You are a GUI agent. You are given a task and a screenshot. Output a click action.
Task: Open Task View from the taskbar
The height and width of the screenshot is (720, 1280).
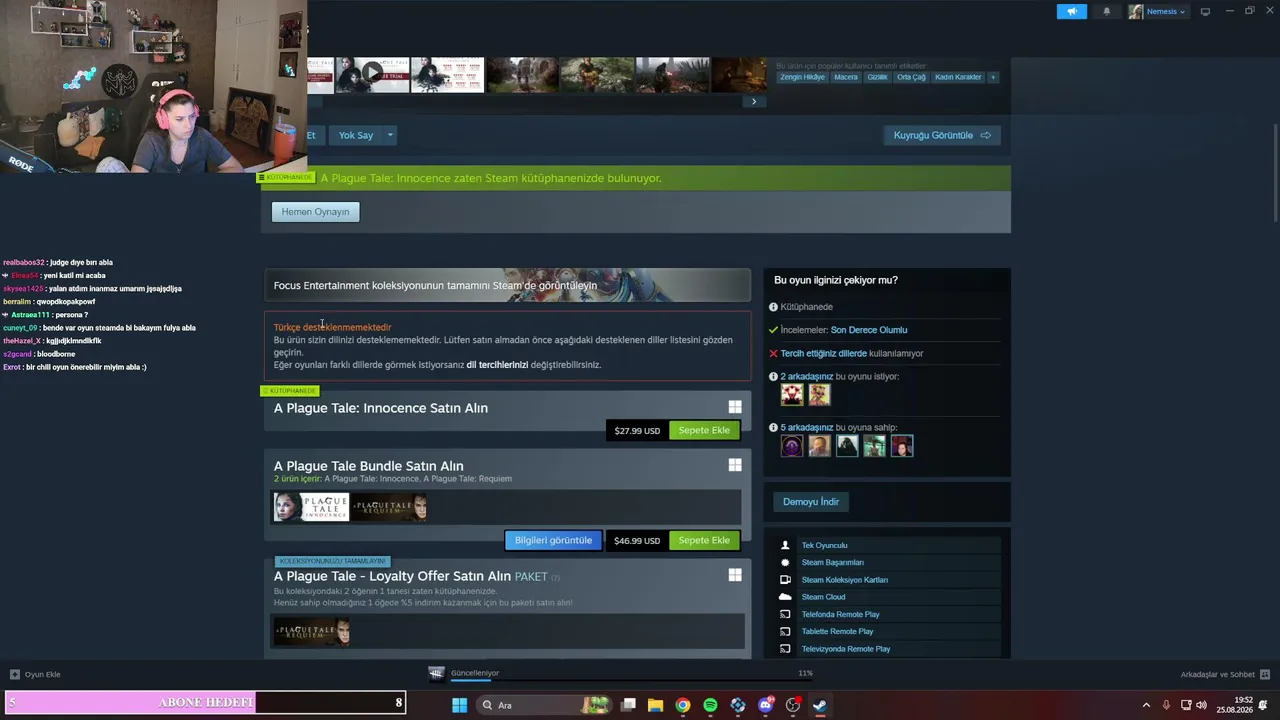click(628, 705)
